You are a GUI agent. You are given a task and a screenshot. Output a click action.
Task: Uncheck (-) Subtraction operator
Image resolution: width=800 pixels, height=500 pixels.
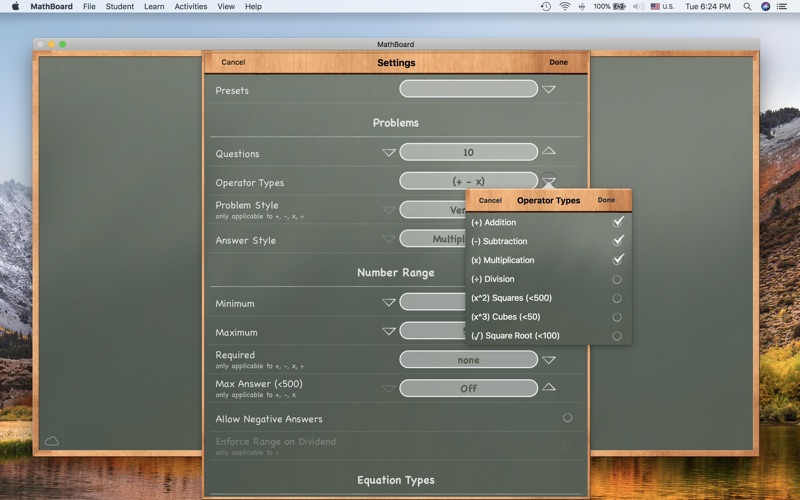618,240
